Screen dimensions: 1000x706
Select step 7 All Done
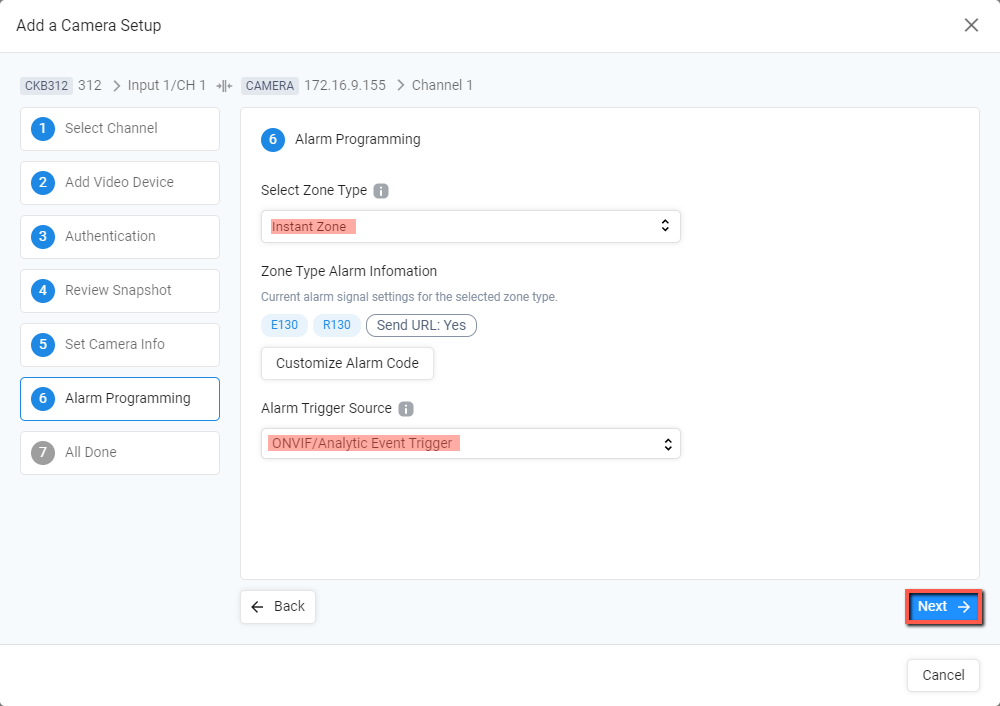pyautogui.click(x=120, y=453)
